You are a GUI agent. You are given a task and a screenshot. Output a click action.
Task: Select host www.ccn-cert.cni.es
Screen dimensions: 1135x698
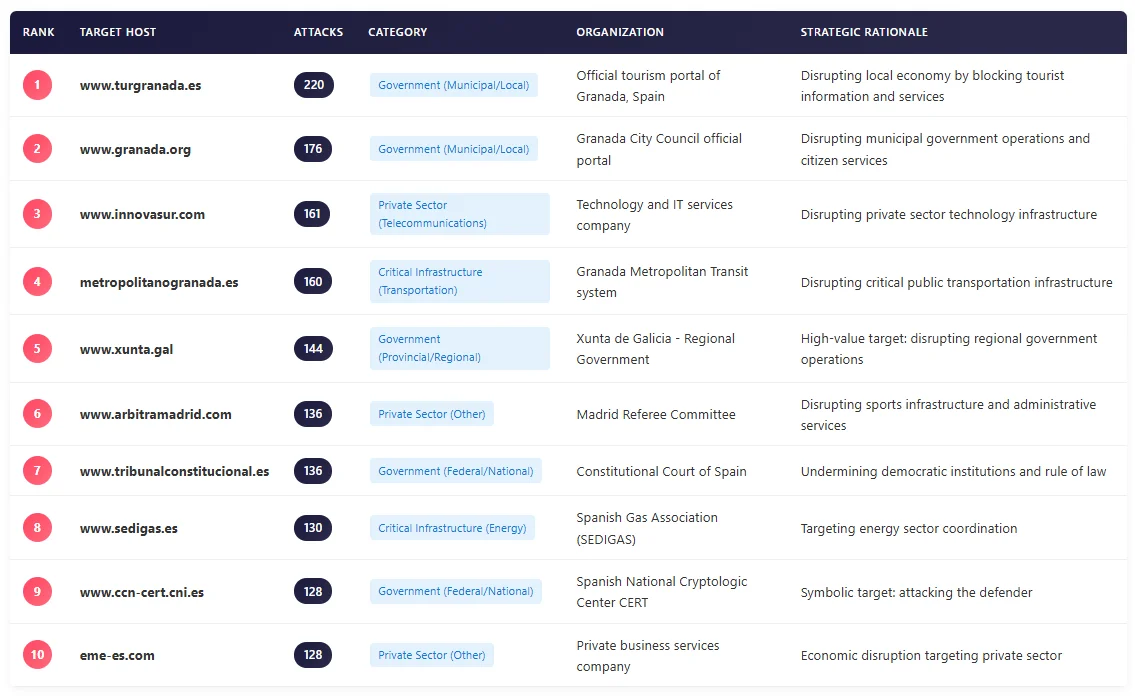(141, 592)
